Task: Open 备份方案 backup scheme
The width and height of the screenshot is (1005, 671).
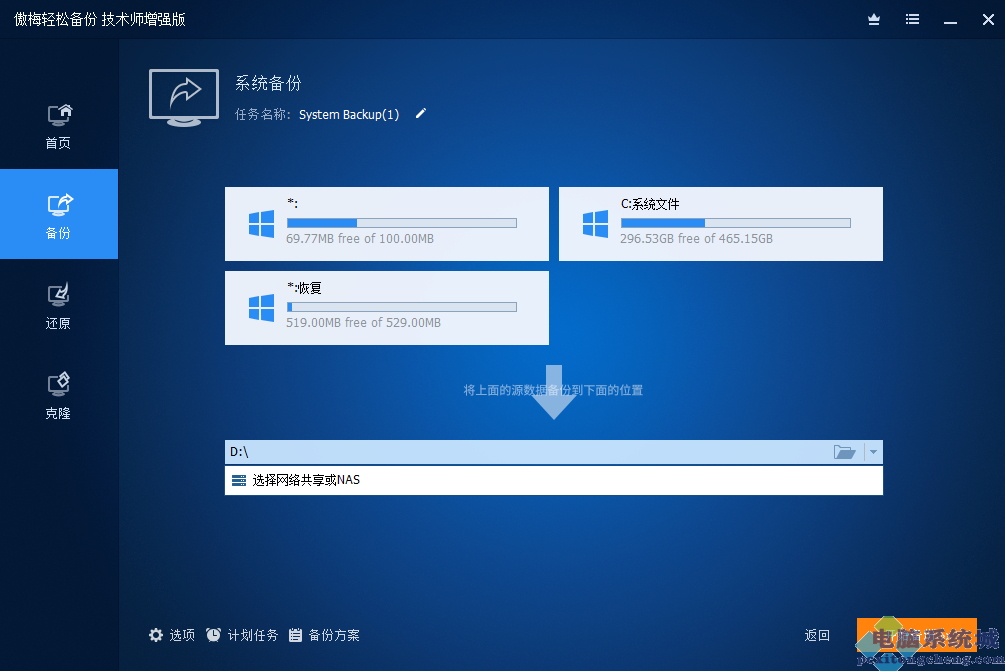Action: tap(324, 635)
